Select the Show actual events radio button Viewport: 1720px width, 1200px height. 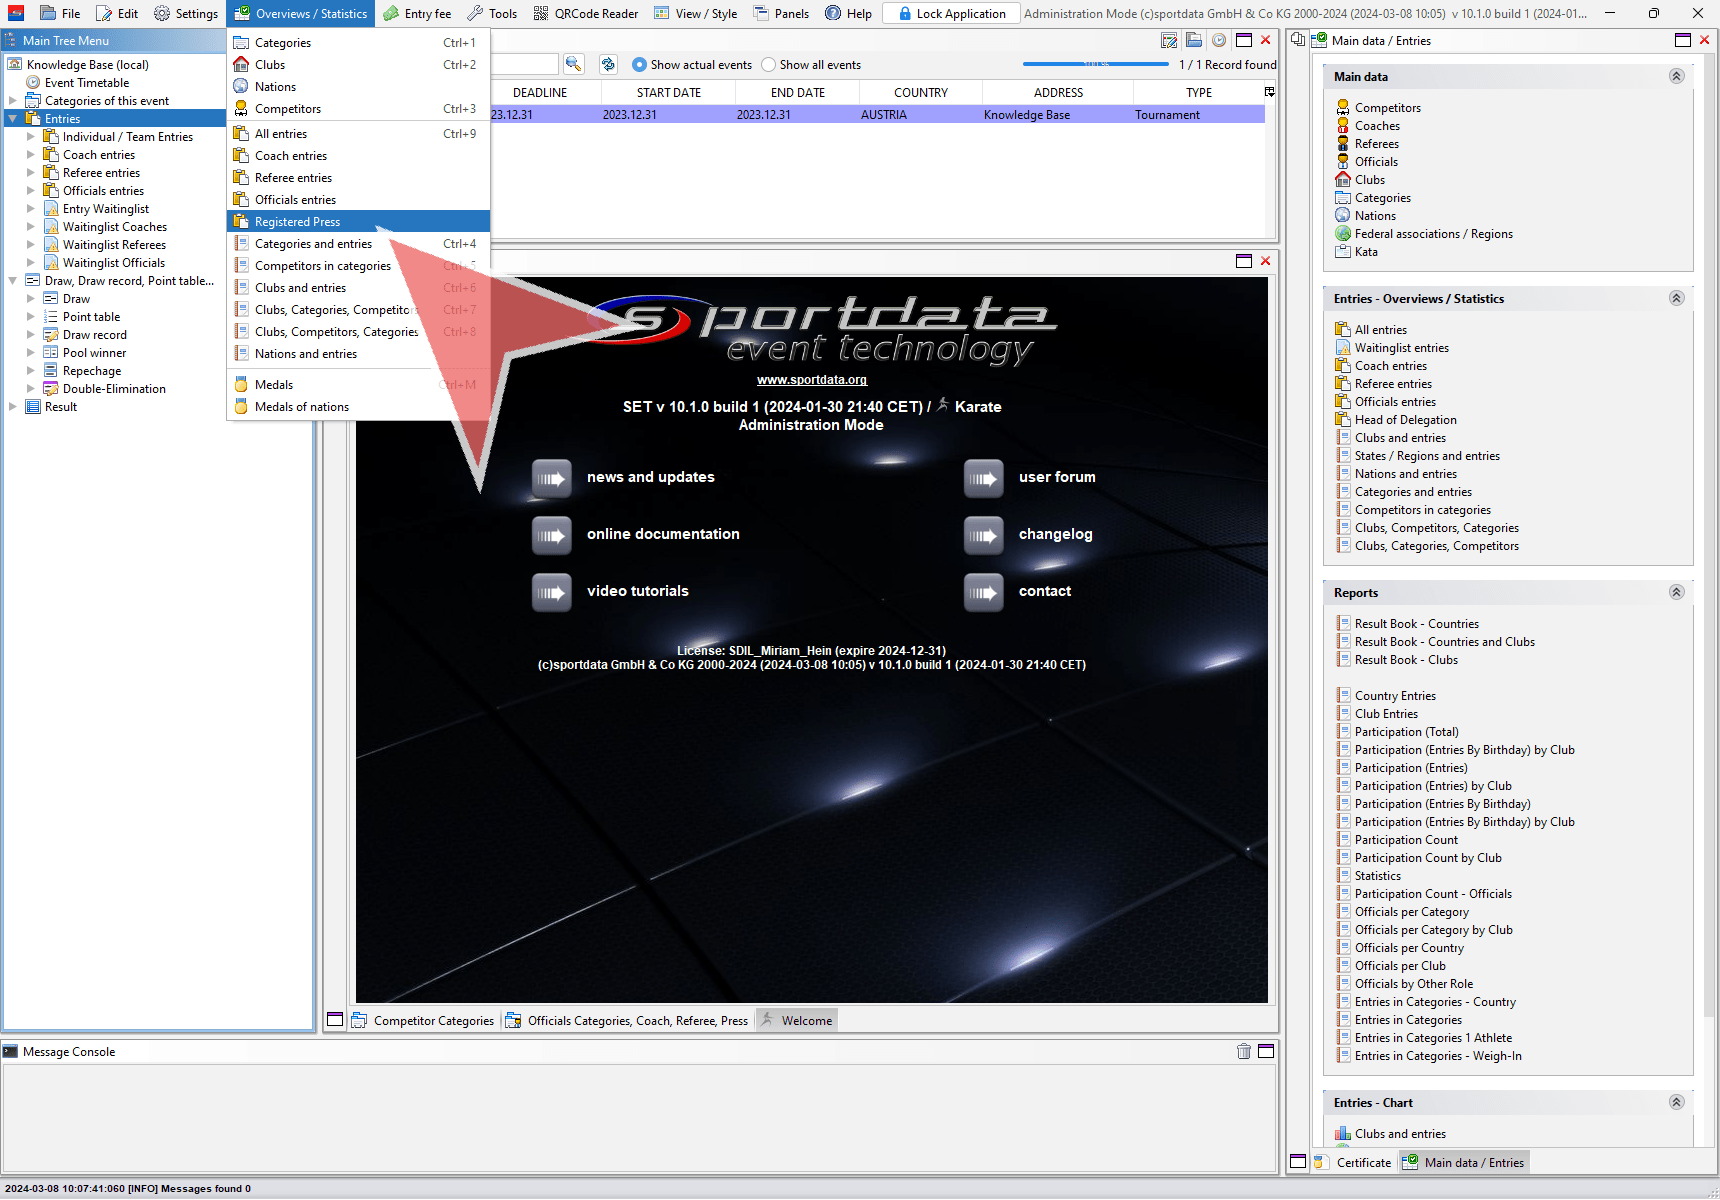click(640, 65)
